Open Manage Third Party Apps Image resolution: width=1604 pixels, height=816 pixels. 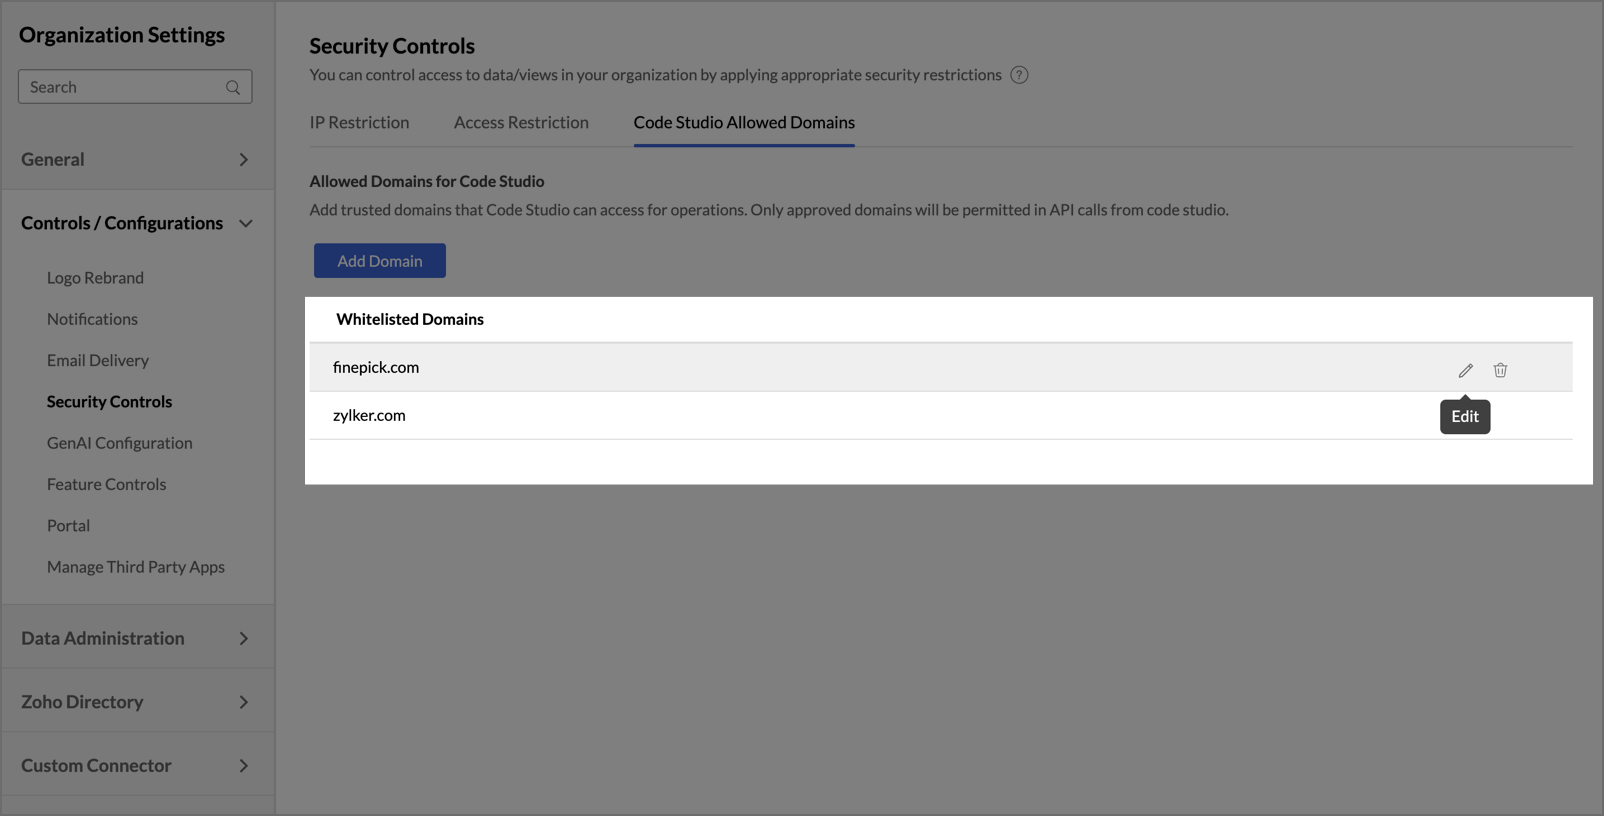(136, 567)
